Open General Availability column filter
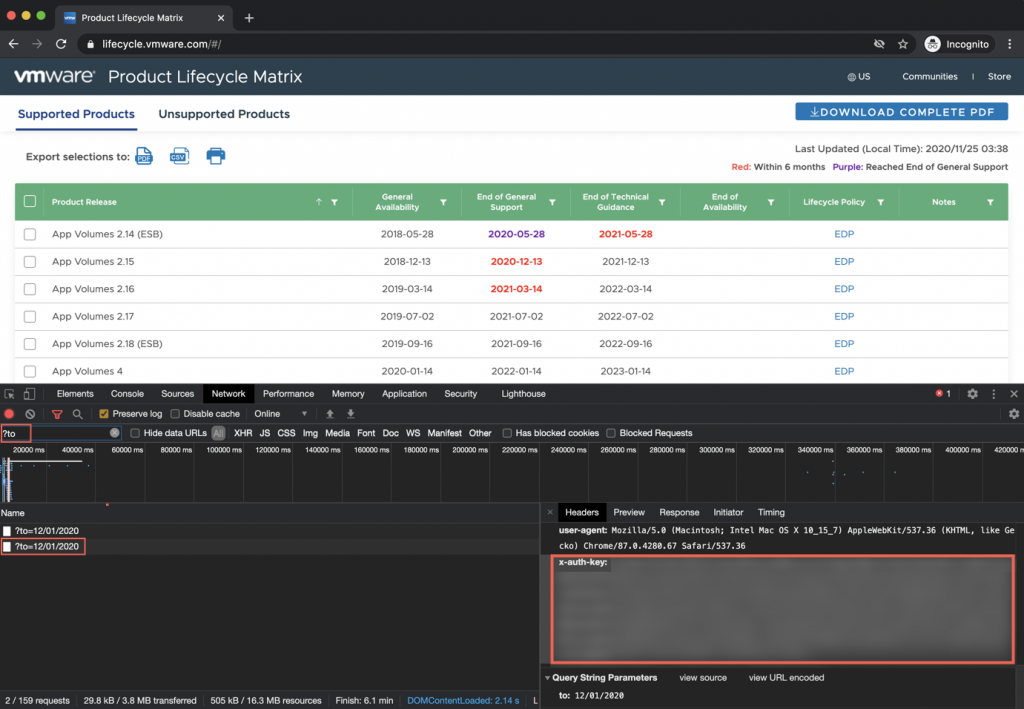Viewport: 1024px width, 709px height. [x=443, y=202]
